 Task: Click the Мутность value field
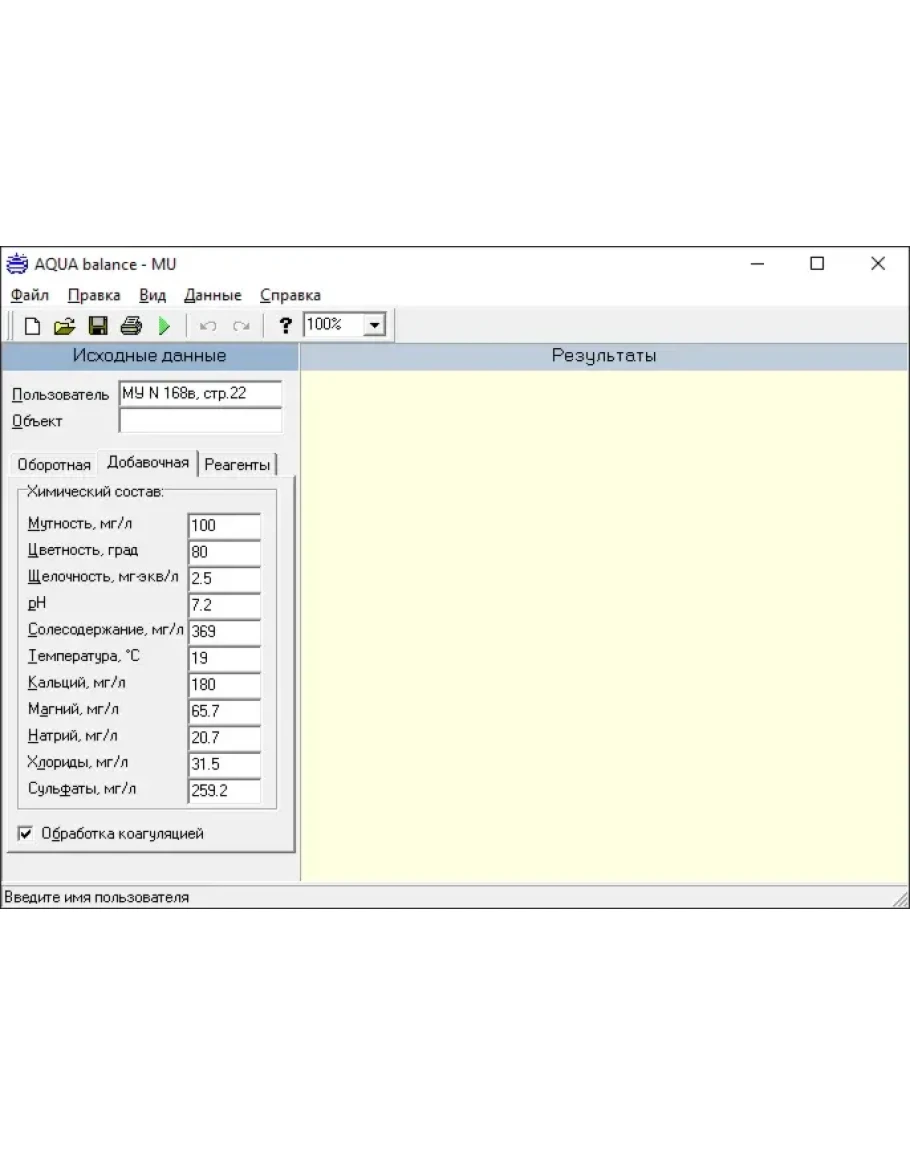pos(224,525)
